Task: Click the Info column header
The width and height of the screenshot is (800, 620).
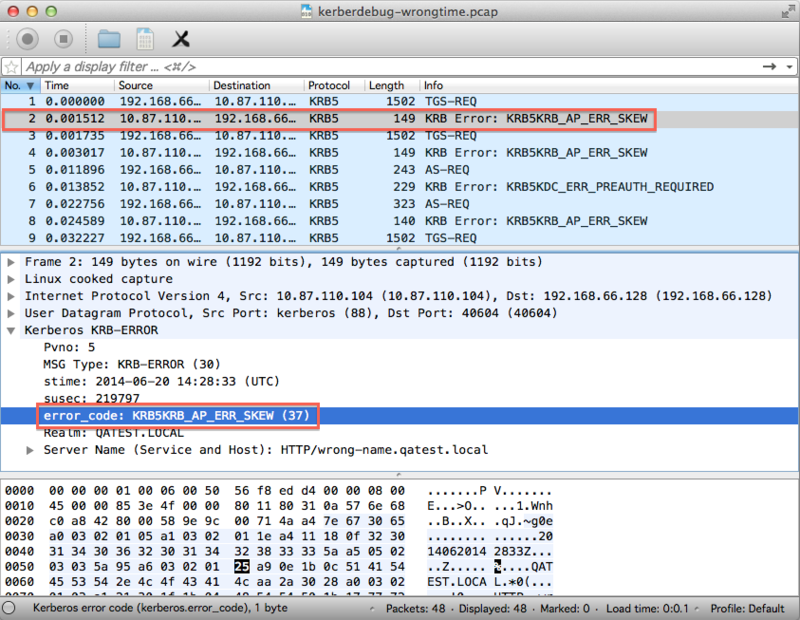Action: 609,85
